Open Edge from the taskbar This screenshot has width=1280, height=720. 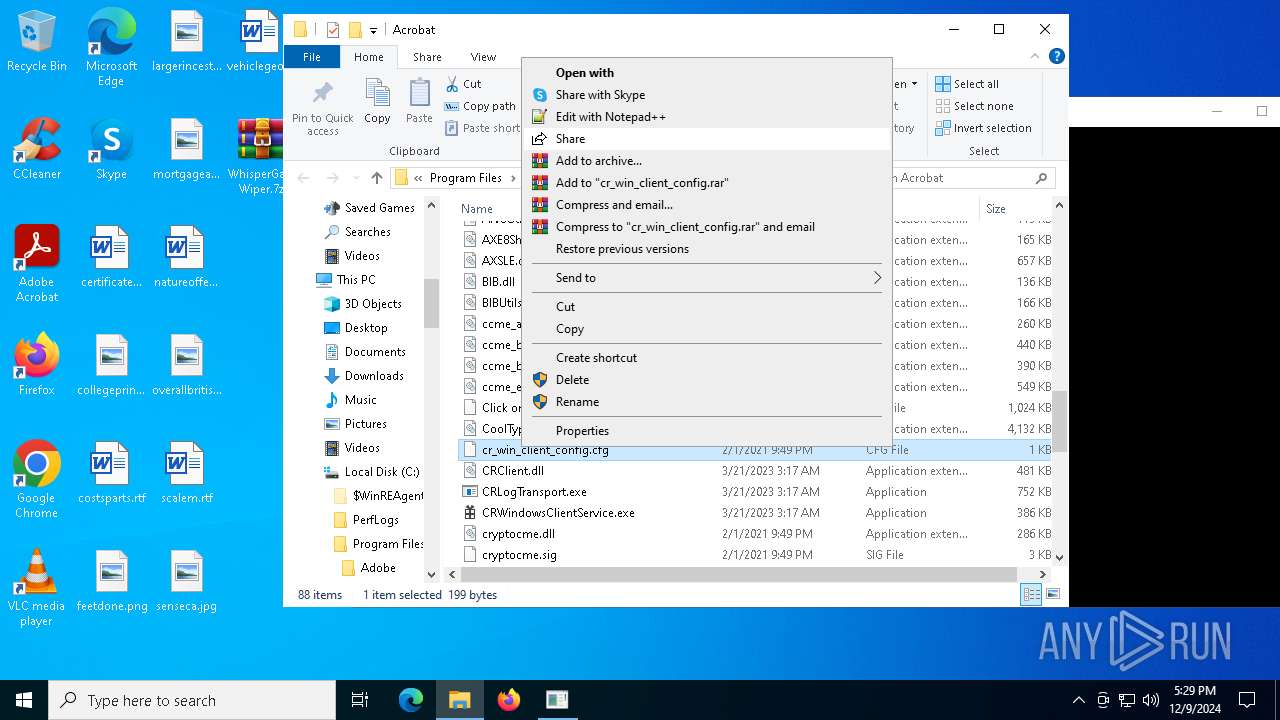point(411,700)
